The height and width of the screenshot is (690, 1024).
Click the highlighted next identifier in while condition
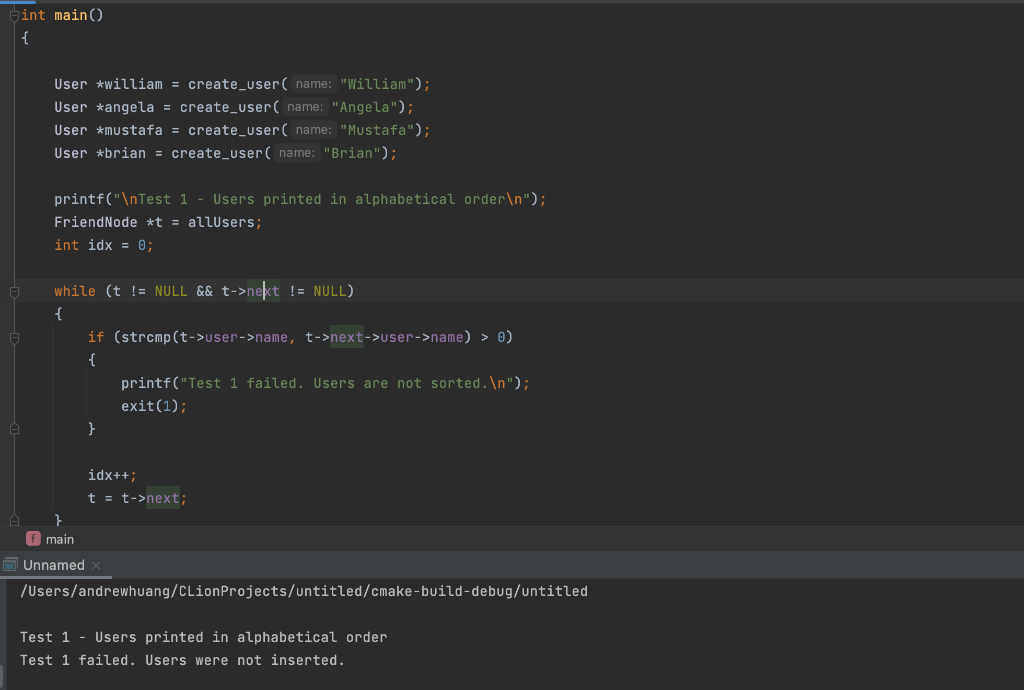click(264, 291)
